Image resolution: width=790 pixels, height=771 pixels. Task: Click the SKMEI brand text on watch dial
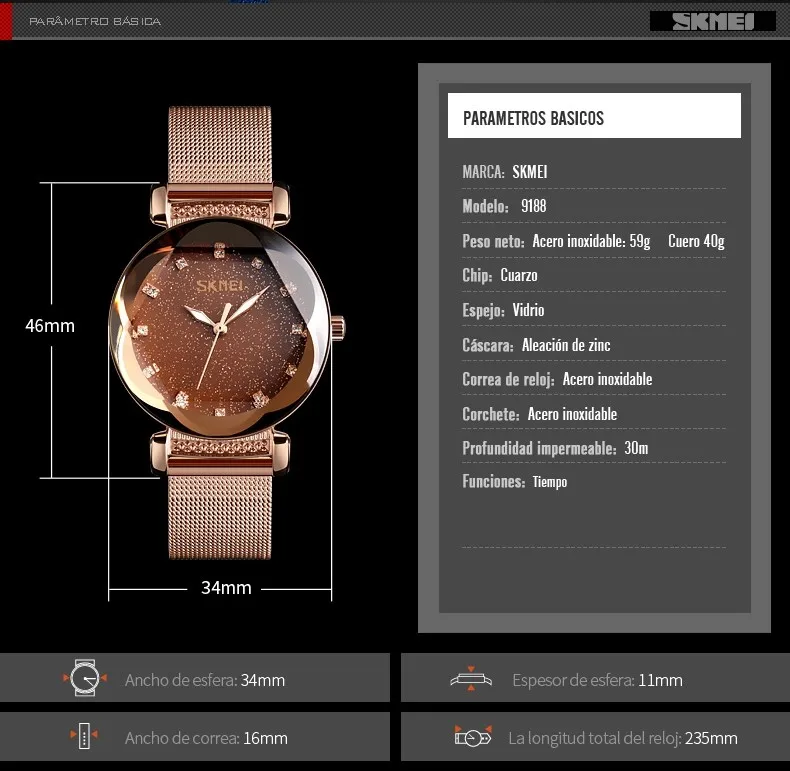(x=220, y=286)
